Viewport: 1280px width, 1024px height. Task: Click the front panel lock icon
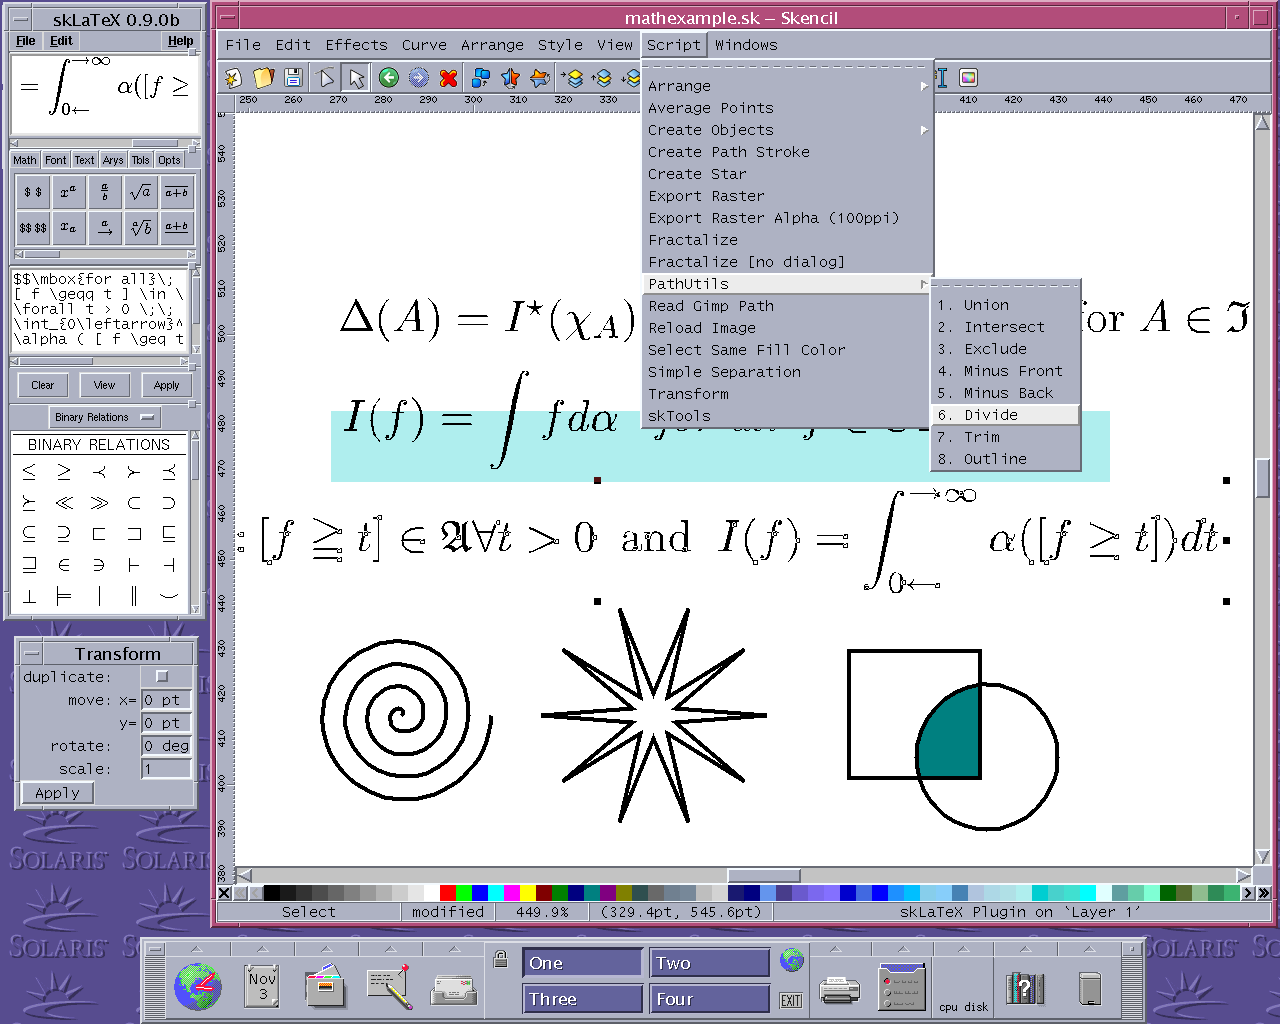click(501, 960)
